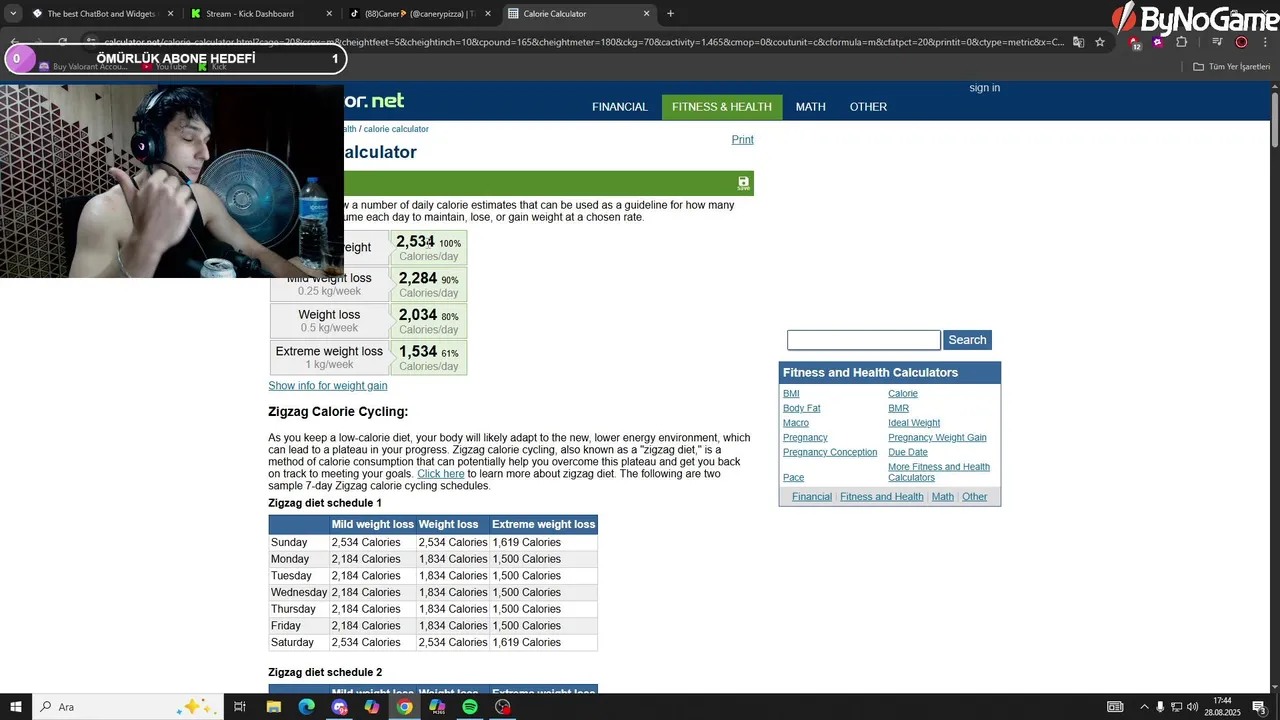1280x720 pixels.
Task: Open File Explorer from the taskbar
Action: 273,707
